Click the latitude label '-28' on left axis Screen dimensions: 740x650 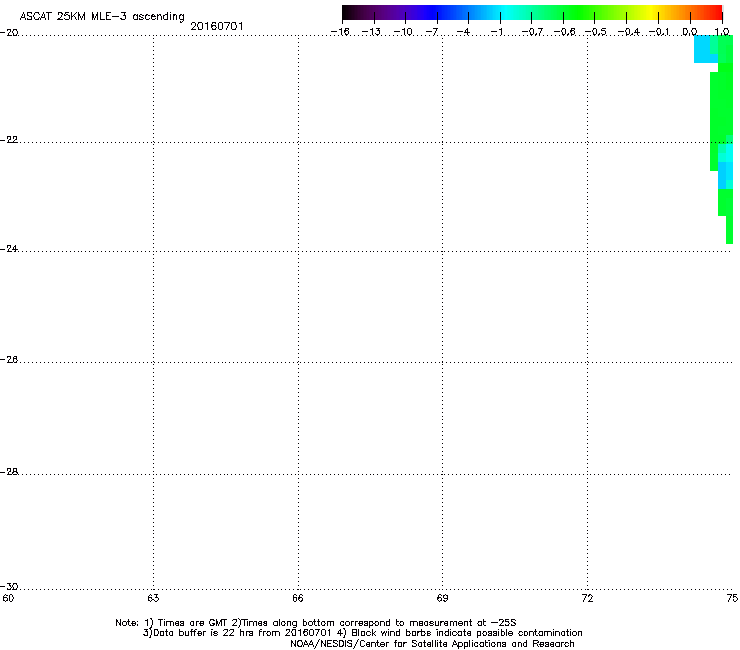pyautogui.click(x=9, y=472)
